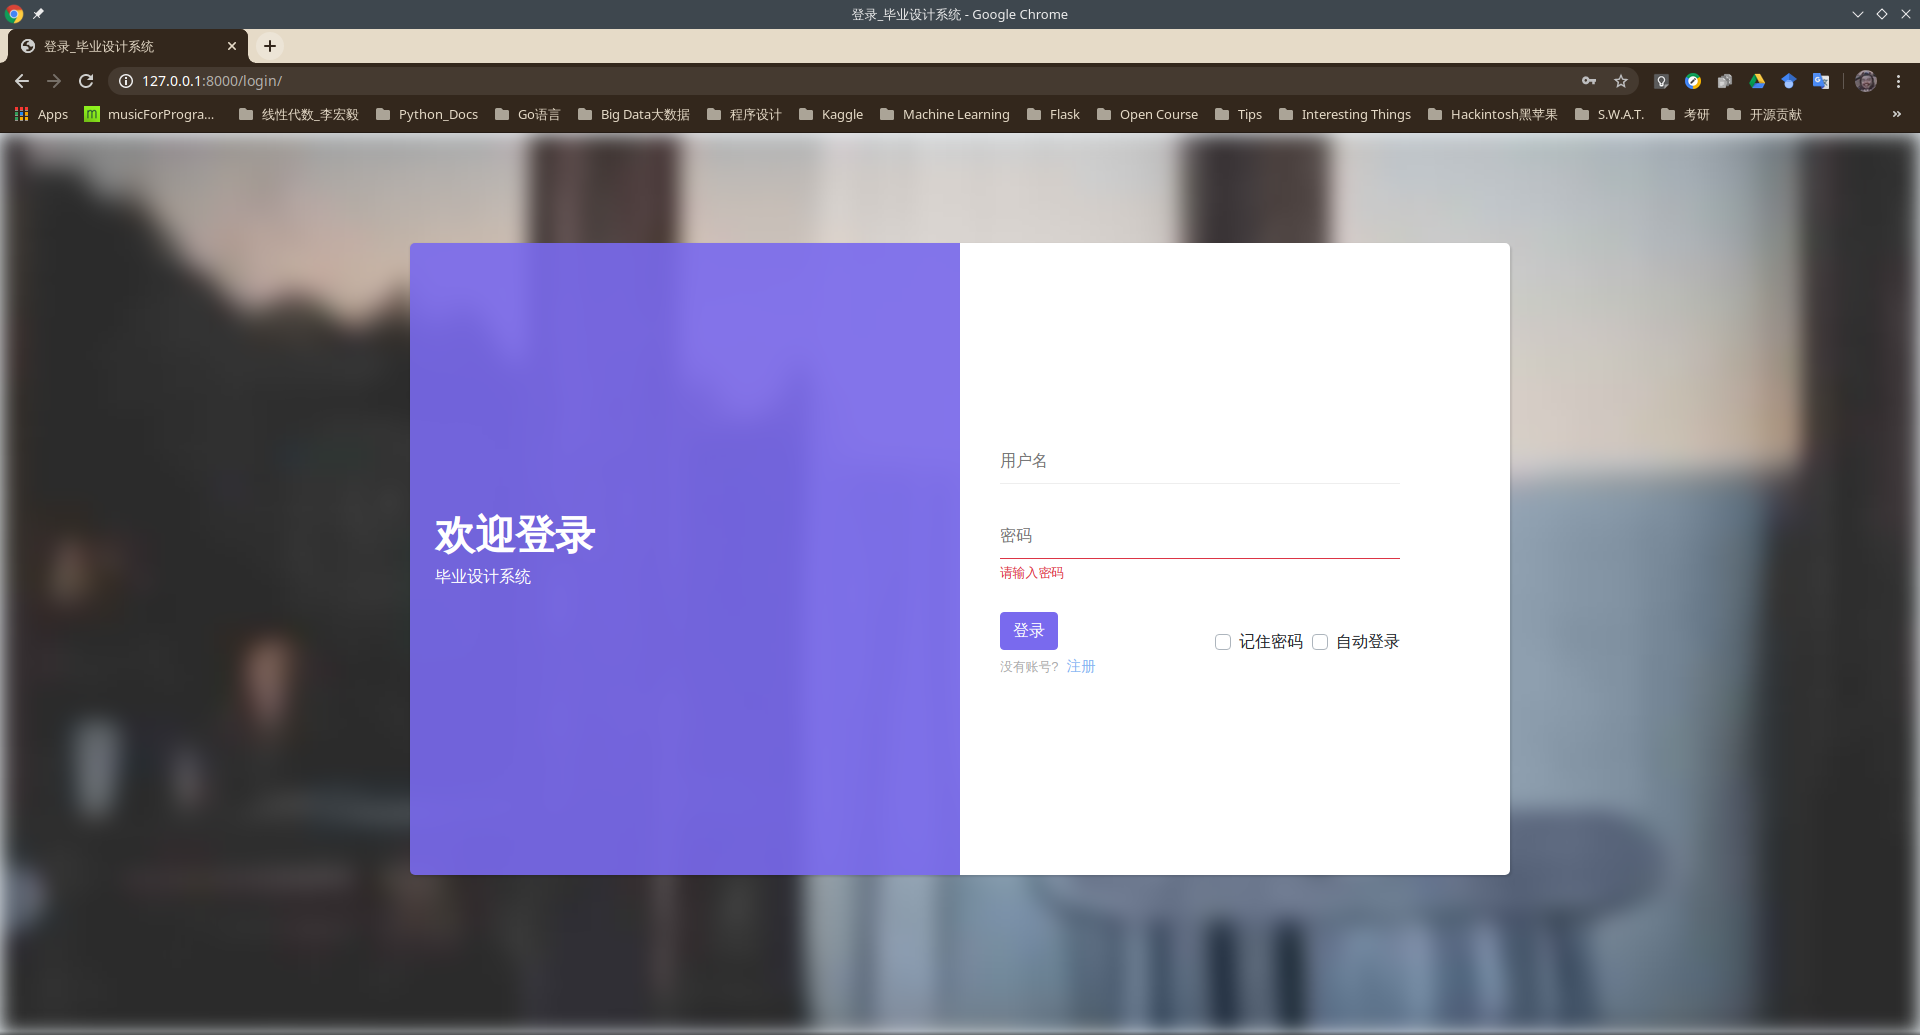
Task: Click the 毕业设计系统 subtitle
Action: coord(483,577)
